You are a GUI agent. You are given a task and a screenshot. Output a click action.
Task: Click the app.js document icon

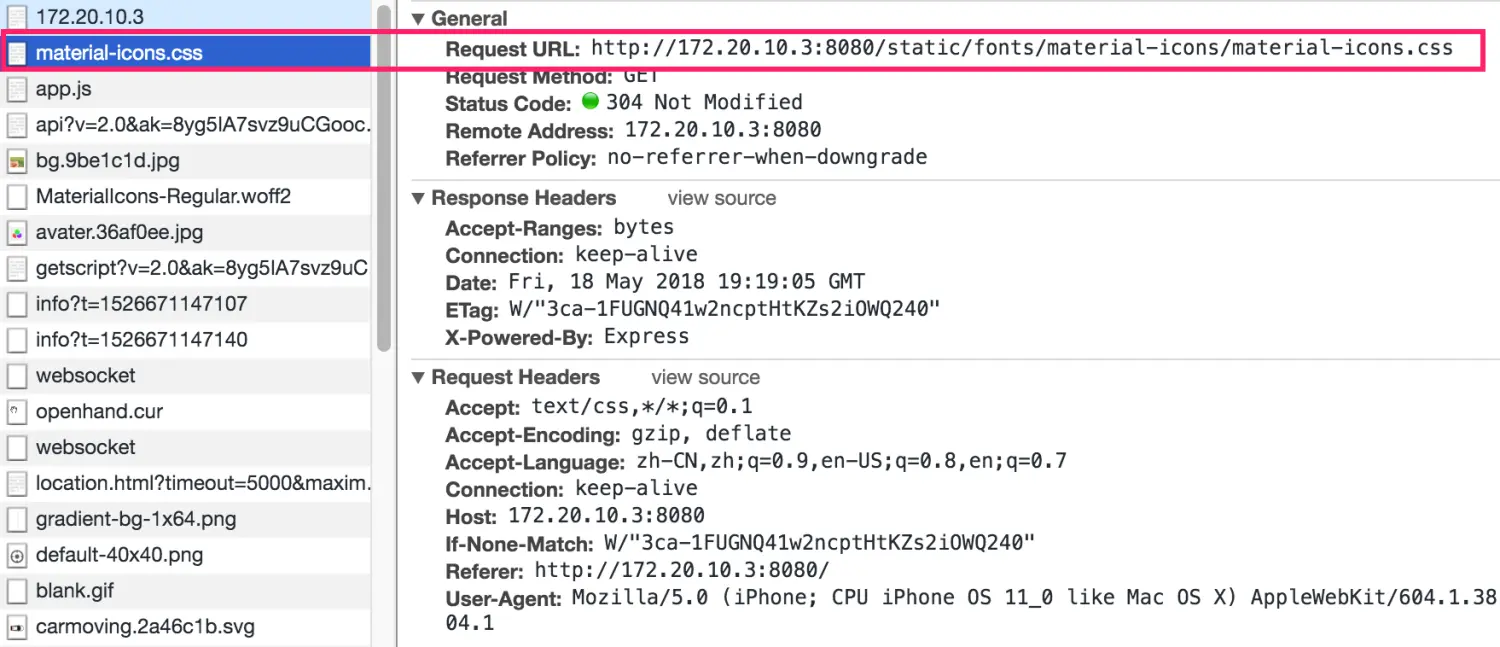(17, 89)
